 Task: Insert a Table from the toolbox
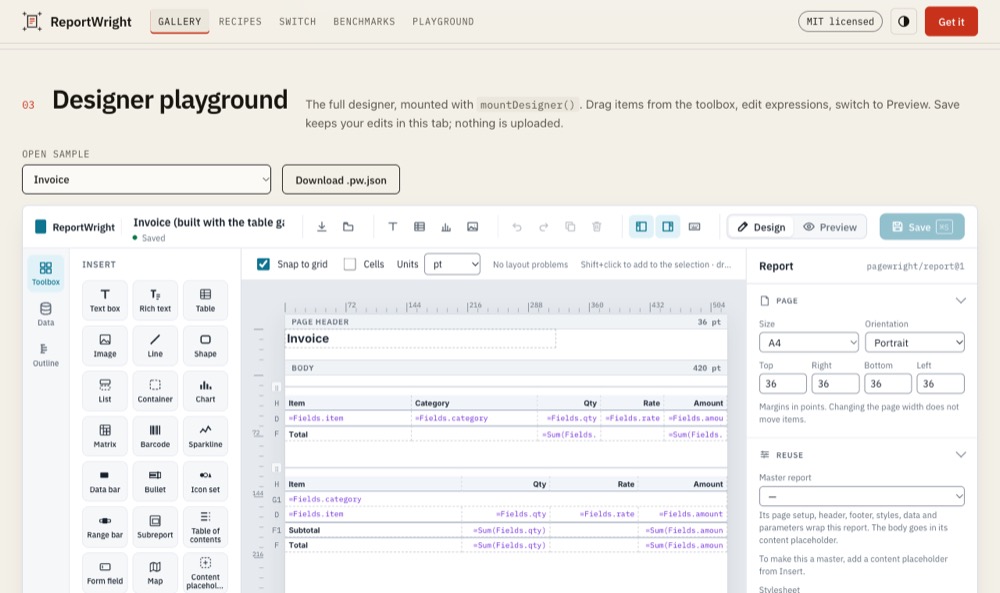click(205, 300)
